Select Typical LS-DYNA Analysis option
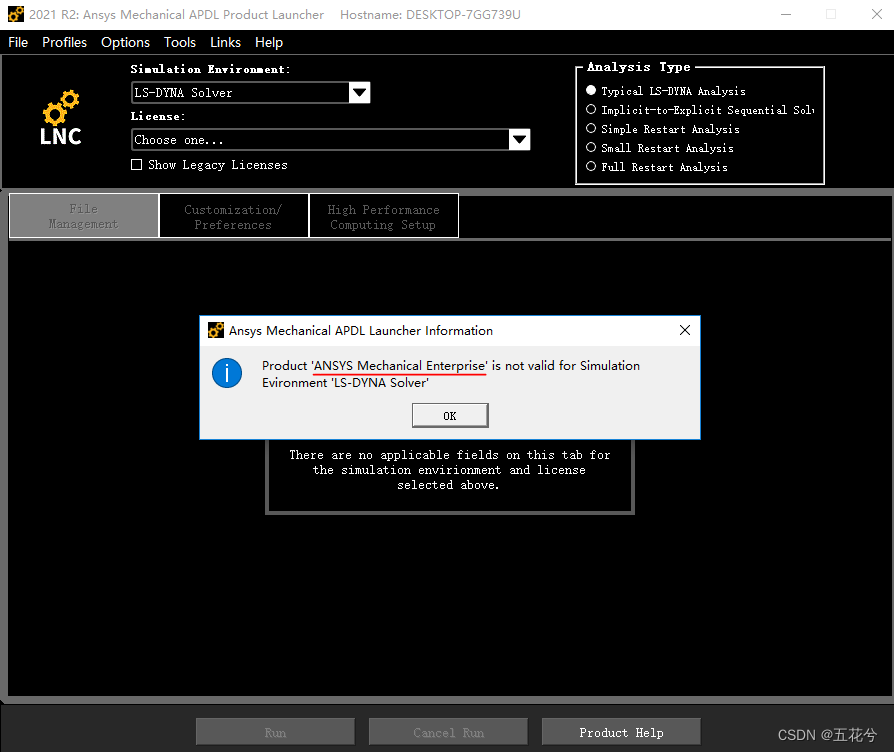 (x=590, y=90)
